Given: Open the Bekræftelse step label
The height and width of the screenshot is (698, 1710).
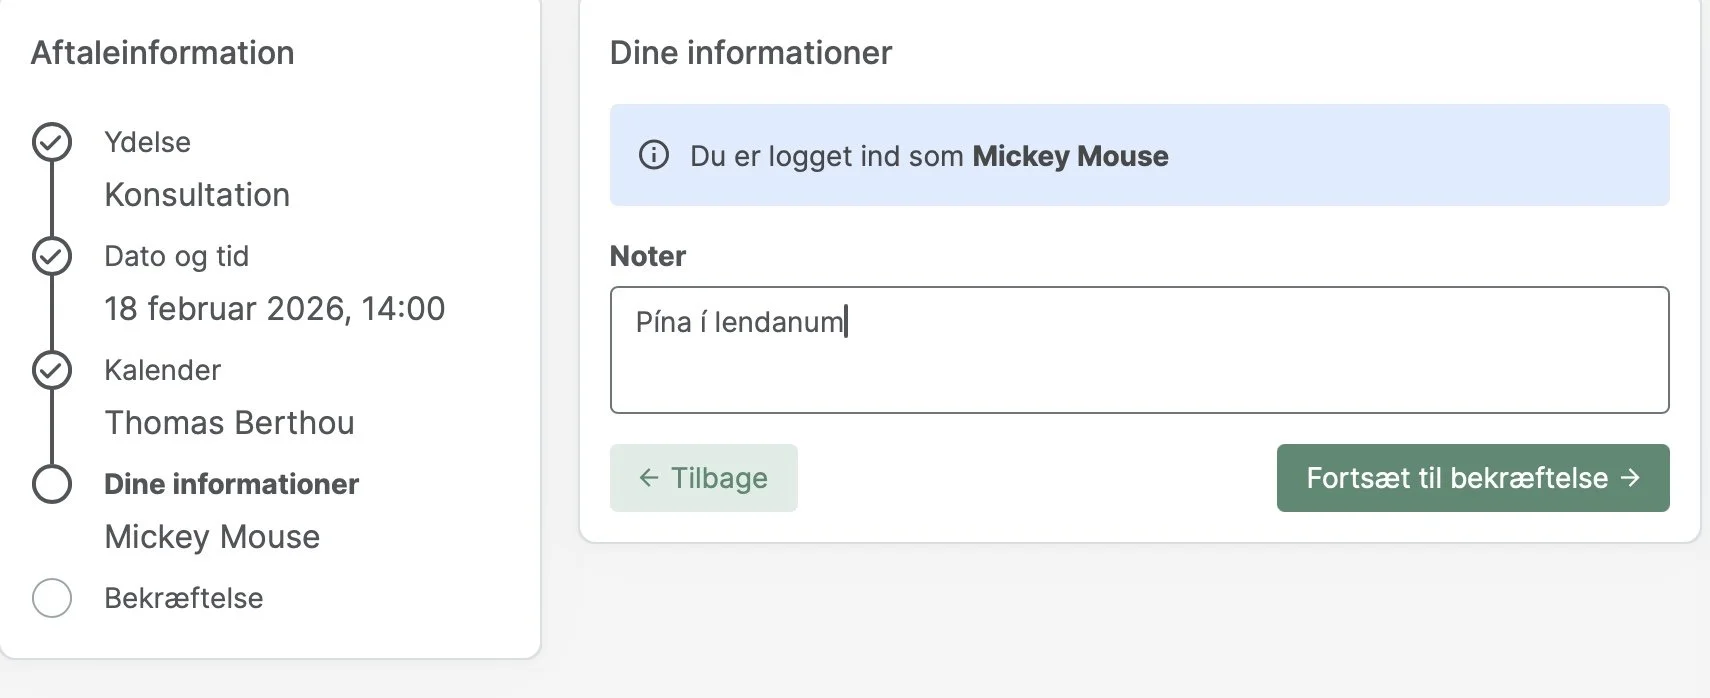Looking at the screenshot, I should [x=184, y=598].
